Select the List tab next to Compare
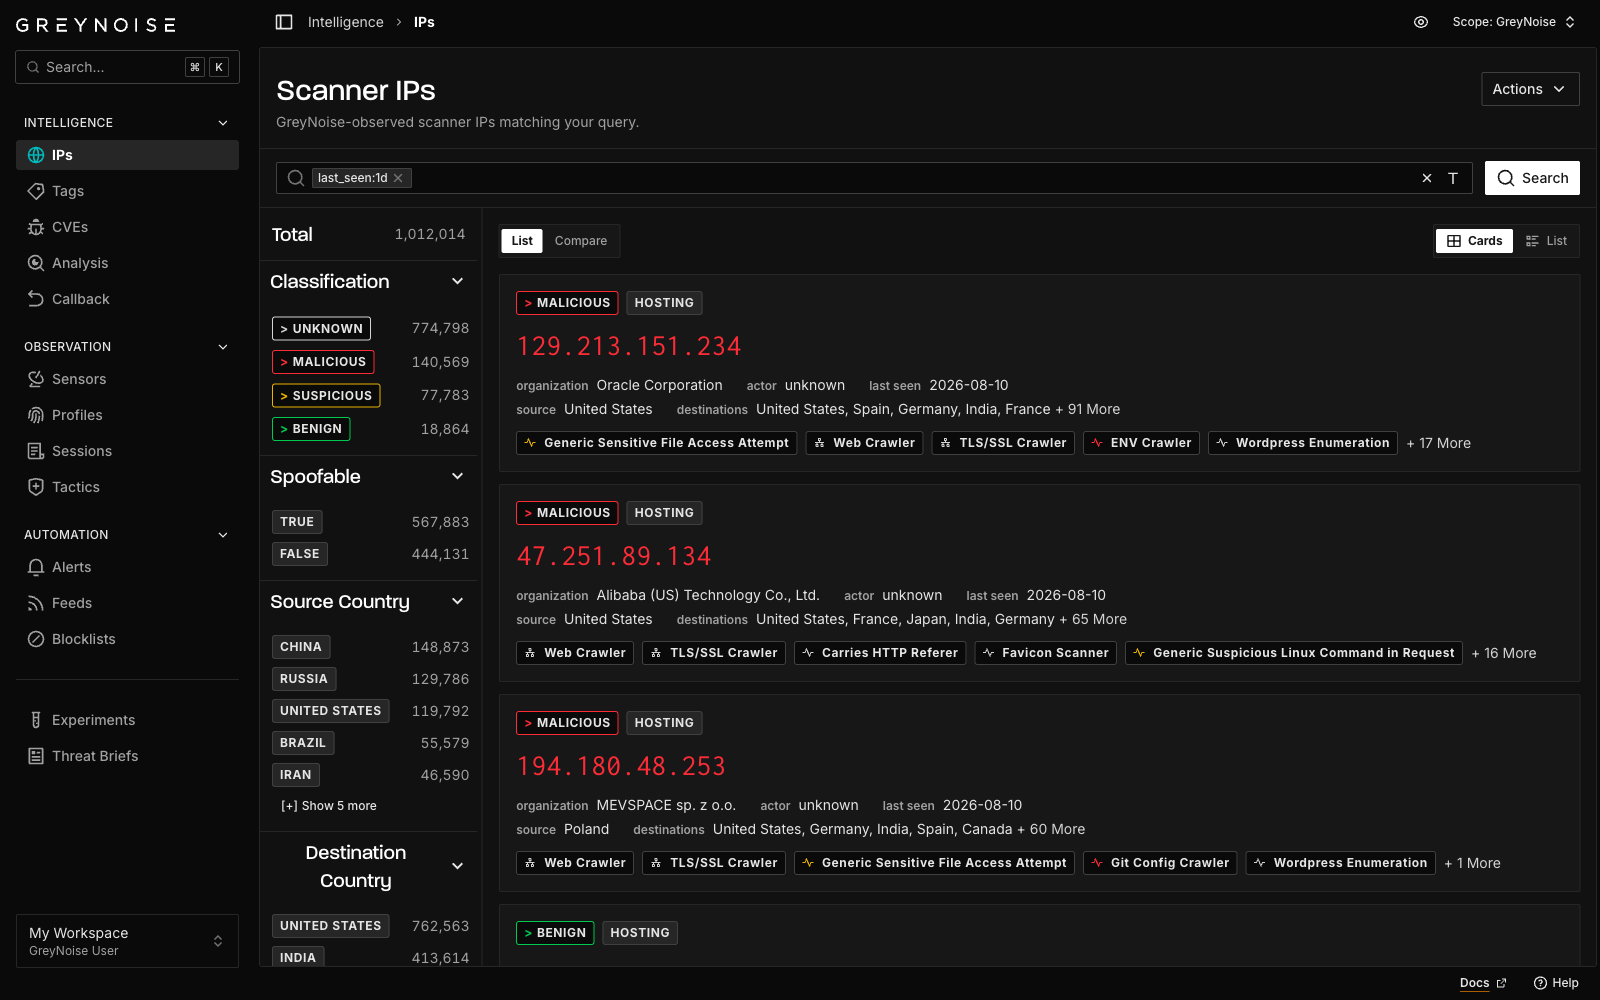This screenshot has height=1000, width=1600. (522, 241)
